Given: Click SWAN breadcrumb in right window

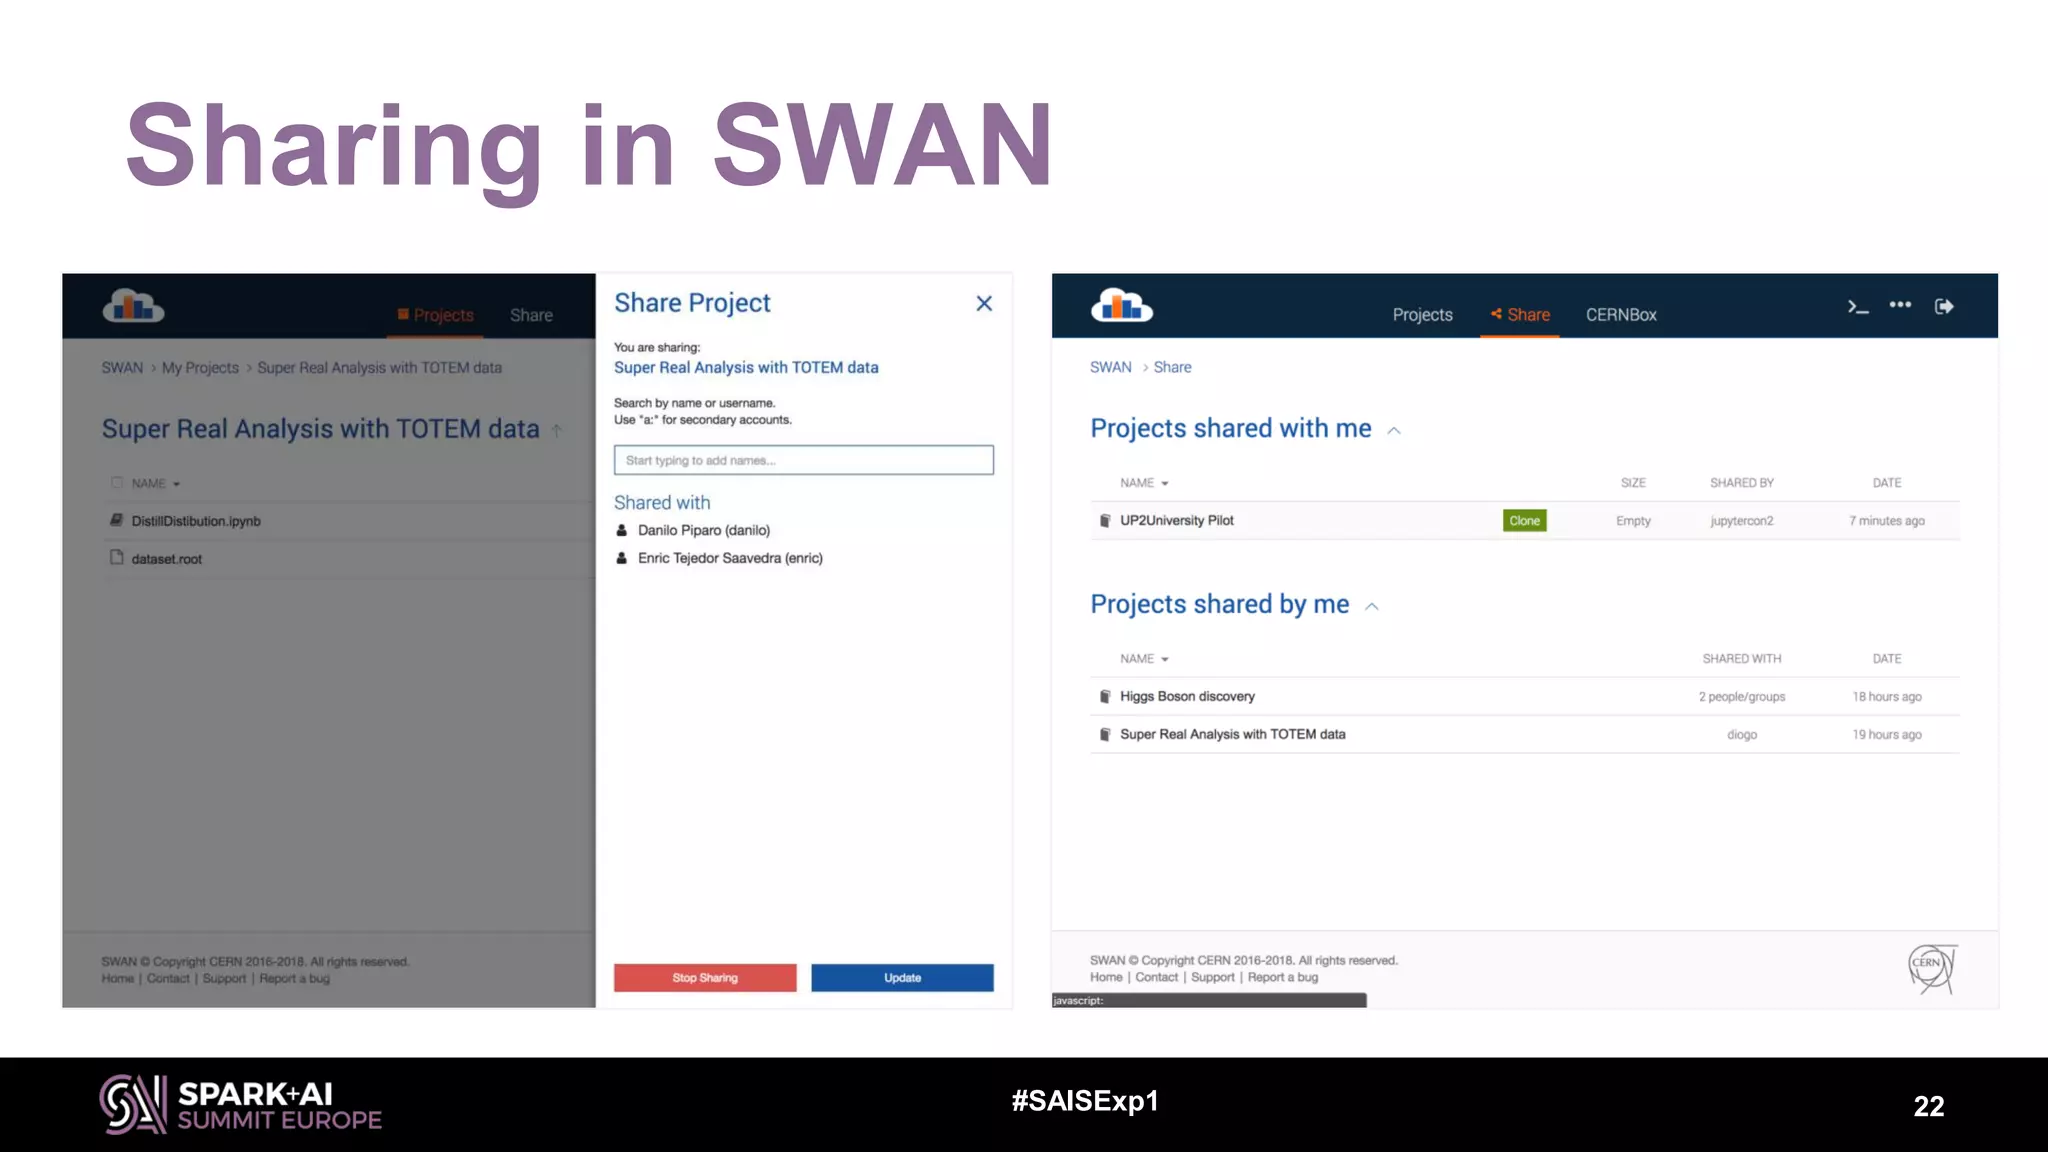Looking at the screenshot, I should tap(1111, 367).
